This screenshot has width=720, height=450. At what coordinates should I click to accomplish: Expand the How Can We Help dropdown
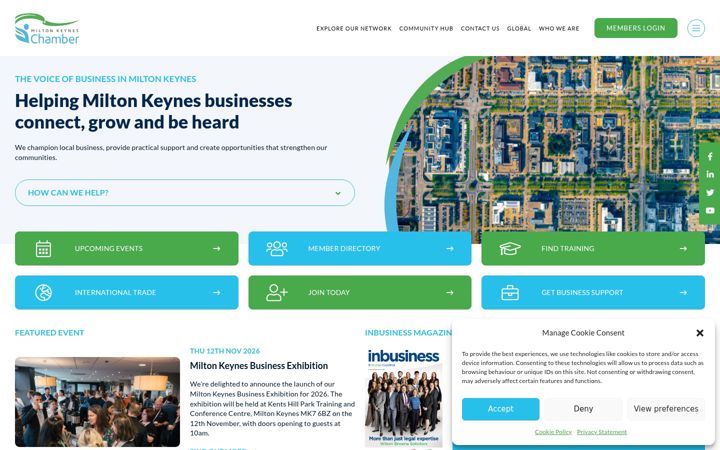click(185, 192)
